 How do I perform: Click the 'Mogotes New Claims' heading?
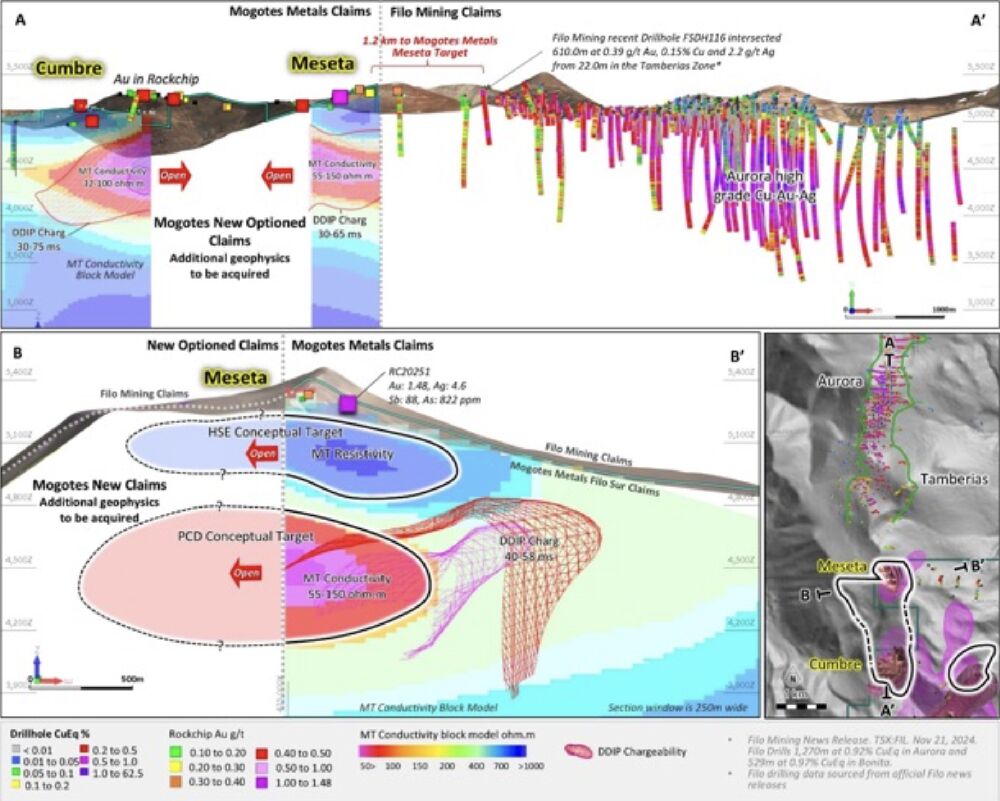click(x=99, y=485)
